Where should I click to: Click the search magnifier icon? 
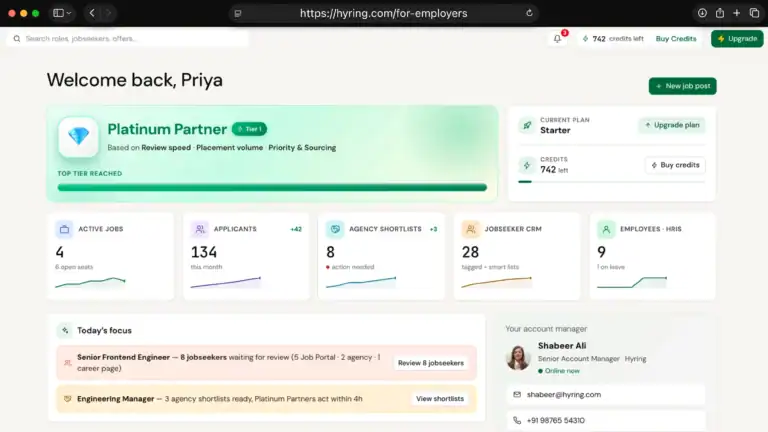click(x=17, y=39)
